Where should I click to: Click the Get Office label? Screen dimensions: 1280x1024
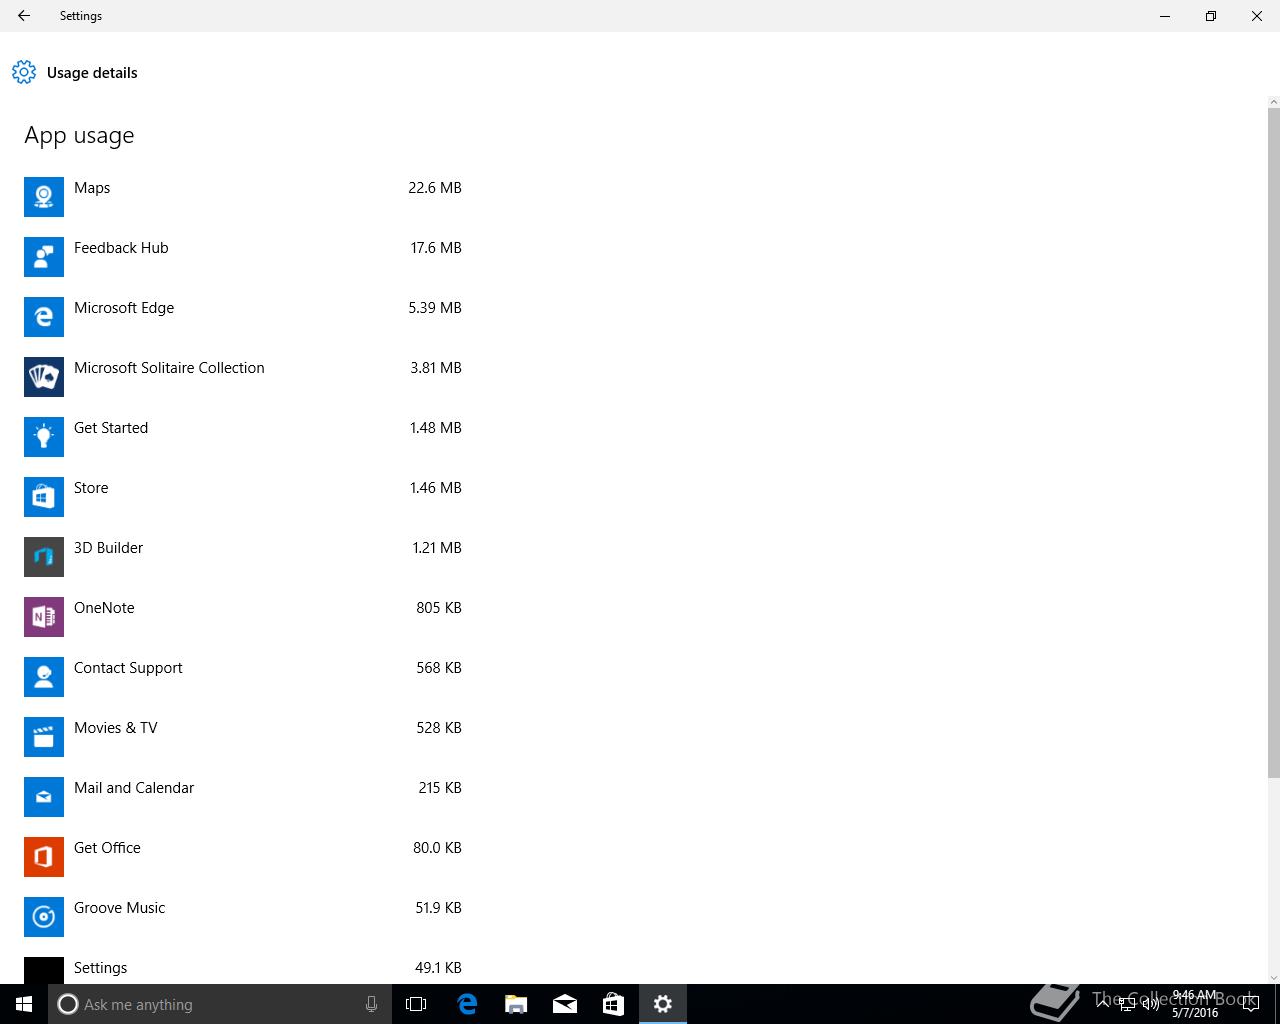coord(107,848)
